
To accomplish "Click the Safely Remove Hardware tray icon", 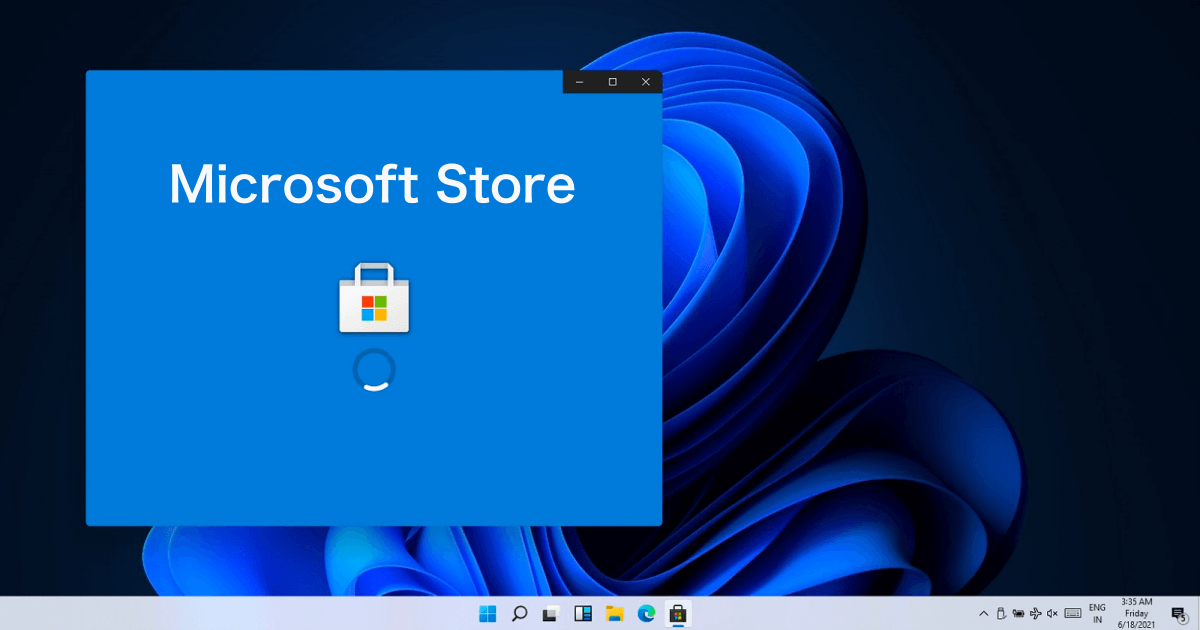I will click(1001, 613).
